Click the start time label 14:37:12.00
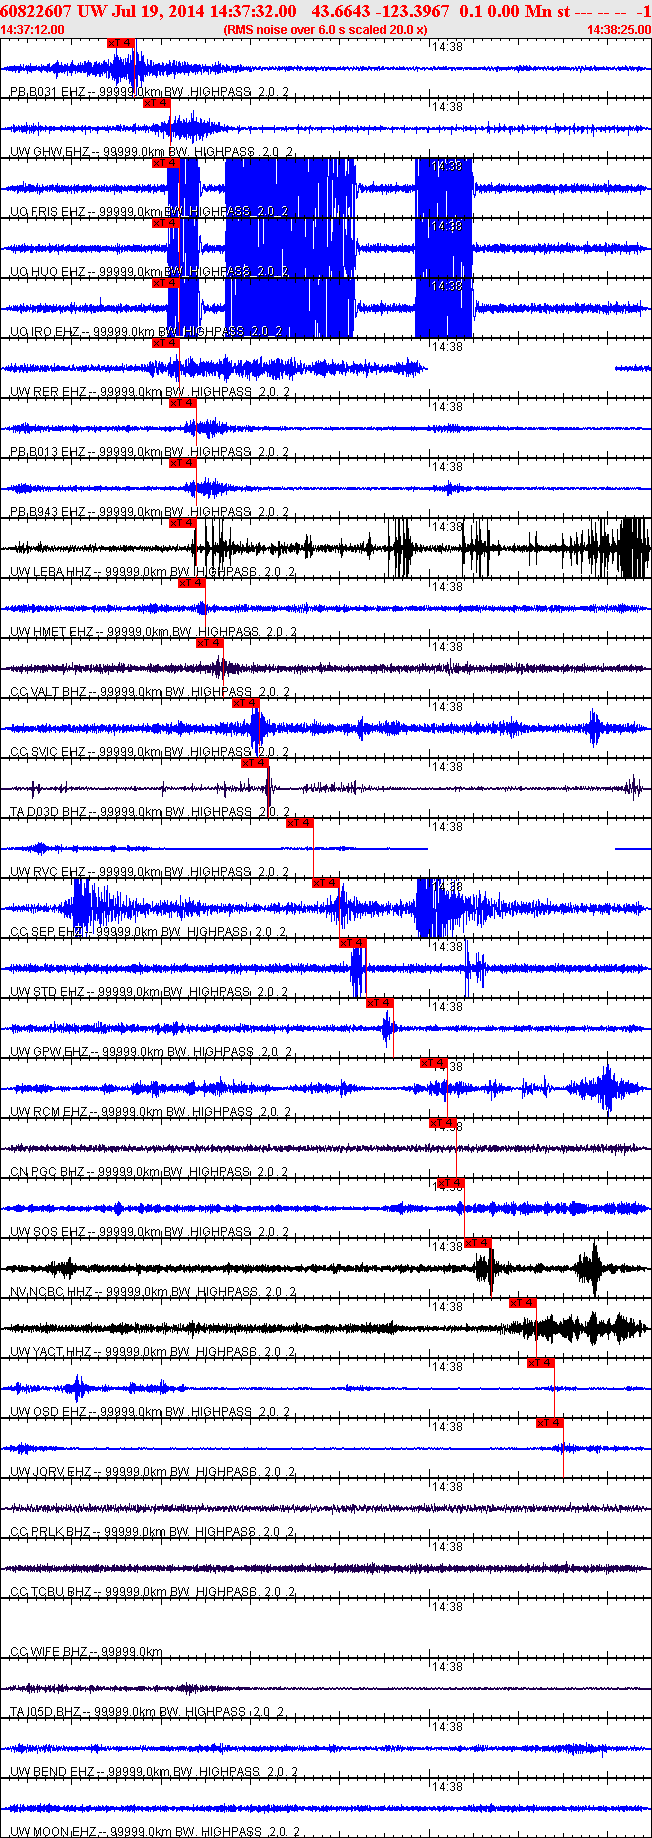 point(33,30)
